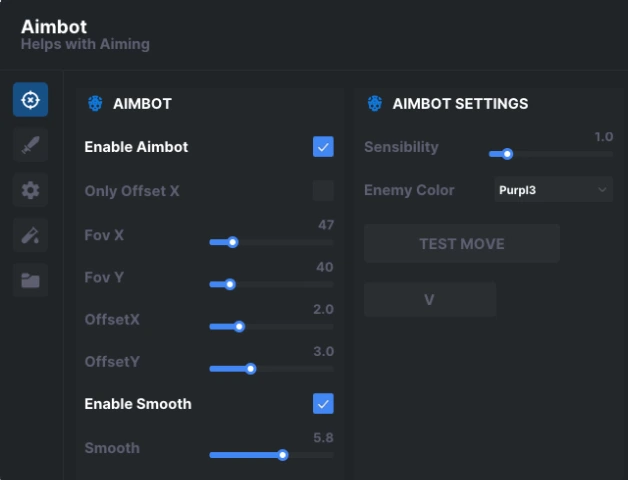Select the paint bucket sidebar icon
Screen dimensions: 628x480
click(30, 235)
